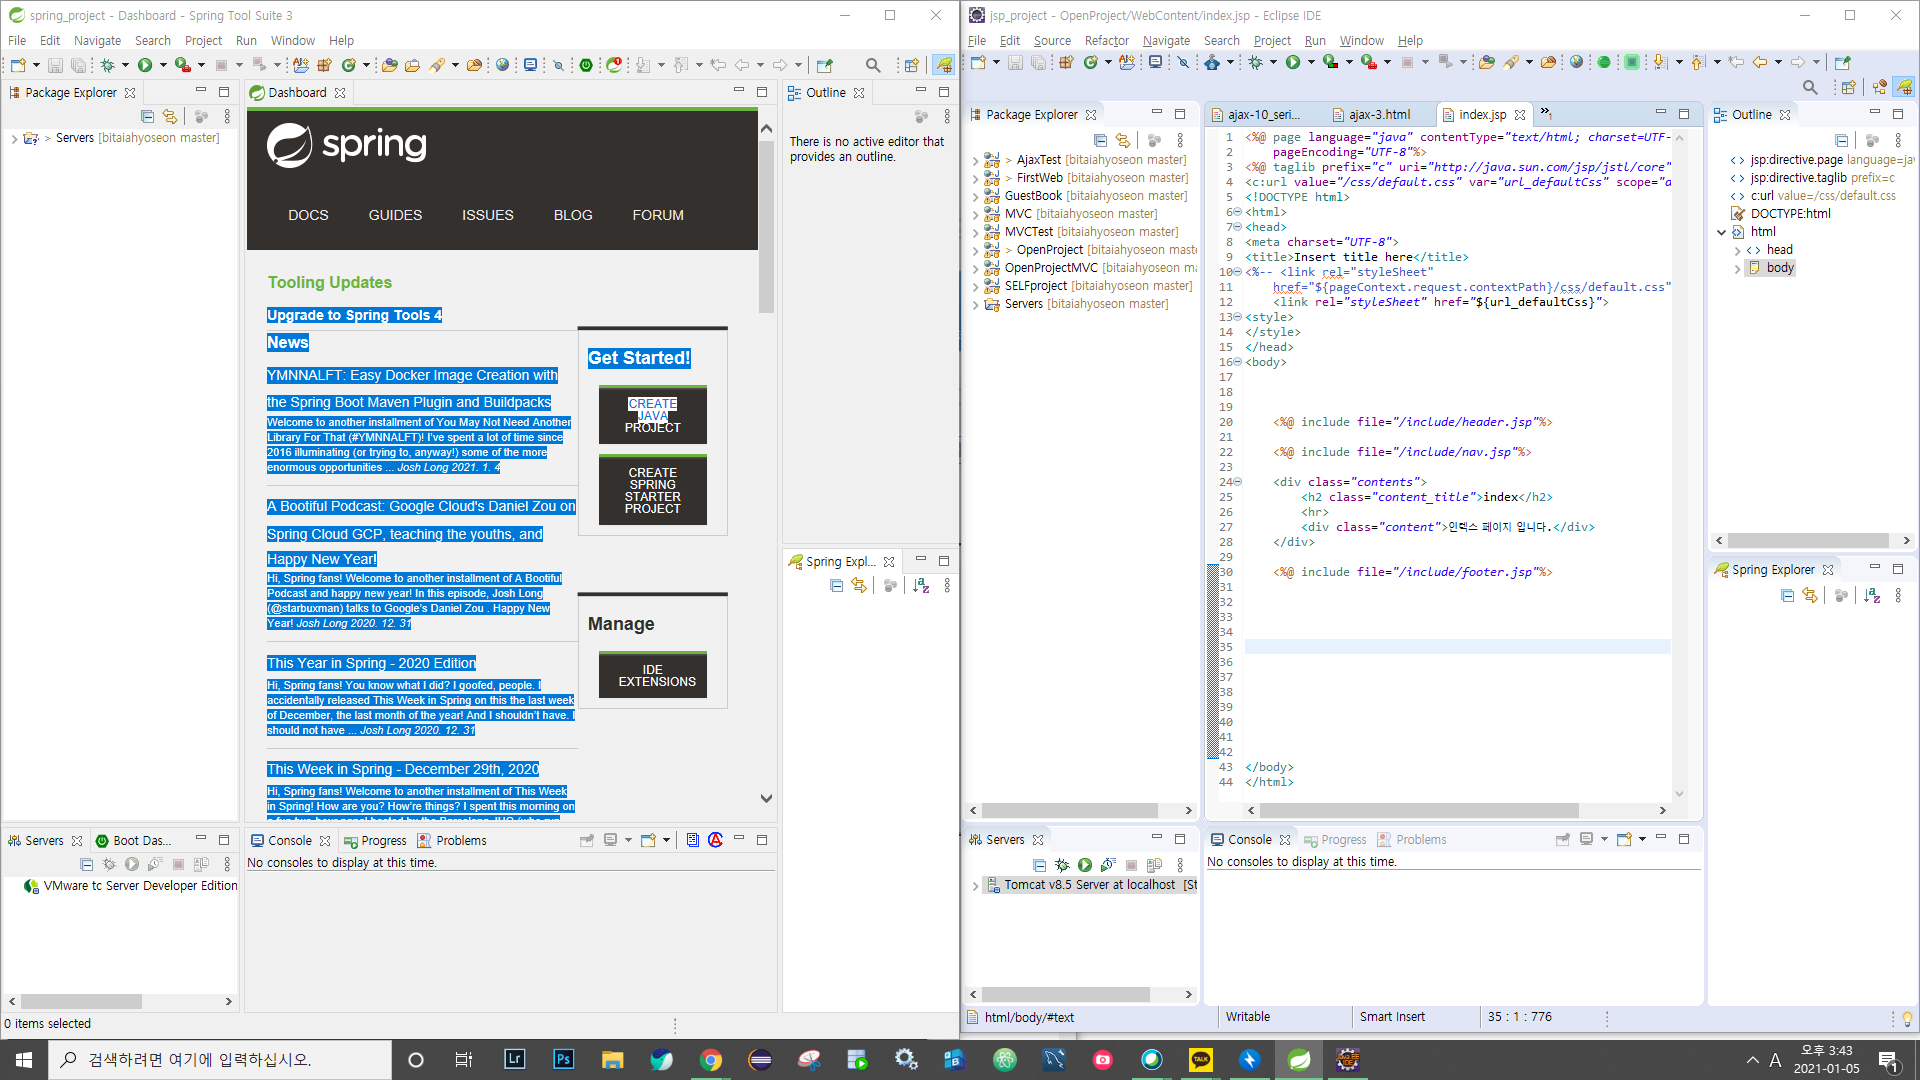Image resolution: width=1920 pixels, height=1080 pixels.
Task: Switch to the ajax-3.html editor tab
Action: coord(1379,115)
